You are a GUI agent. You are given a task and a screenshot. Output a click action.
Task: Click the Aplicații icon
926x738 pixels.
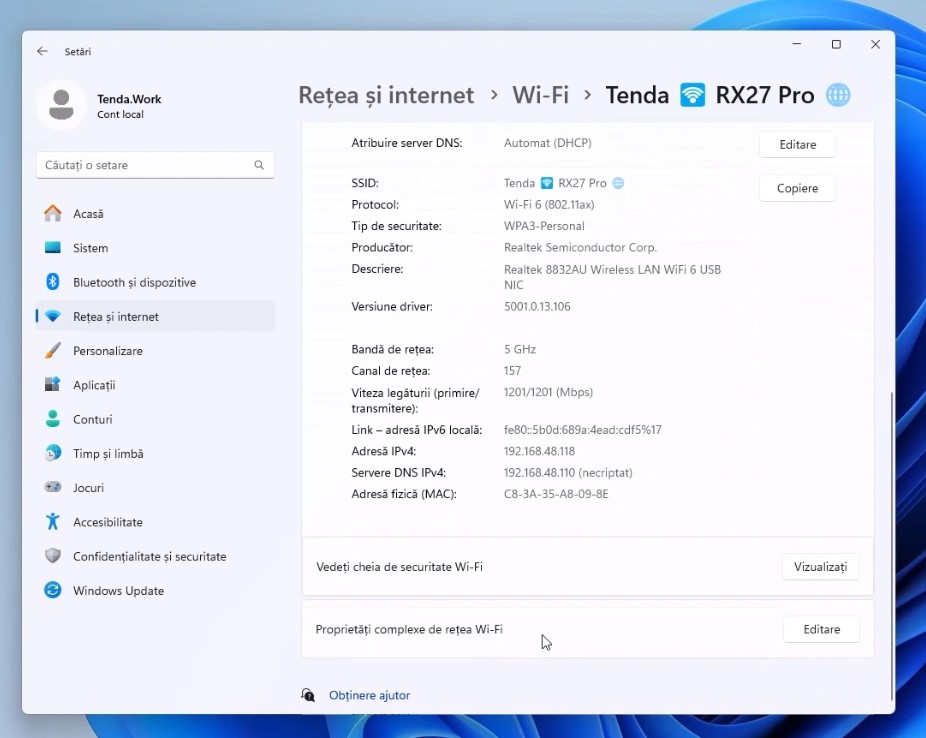pos(53,384)
